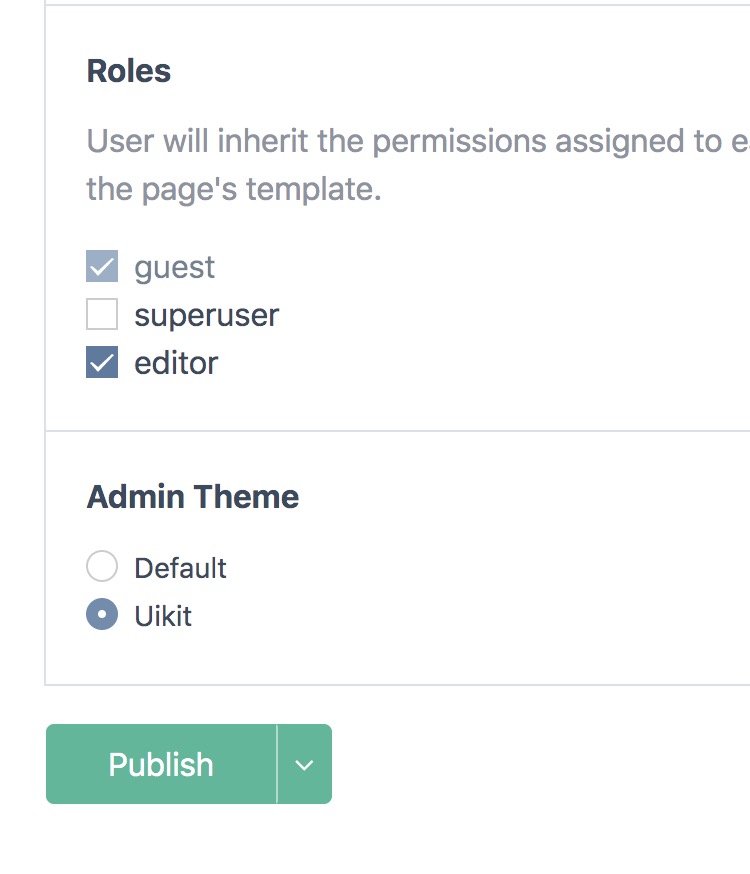
Task: Click the Default theme radio circle
Action: coord(102,566)
